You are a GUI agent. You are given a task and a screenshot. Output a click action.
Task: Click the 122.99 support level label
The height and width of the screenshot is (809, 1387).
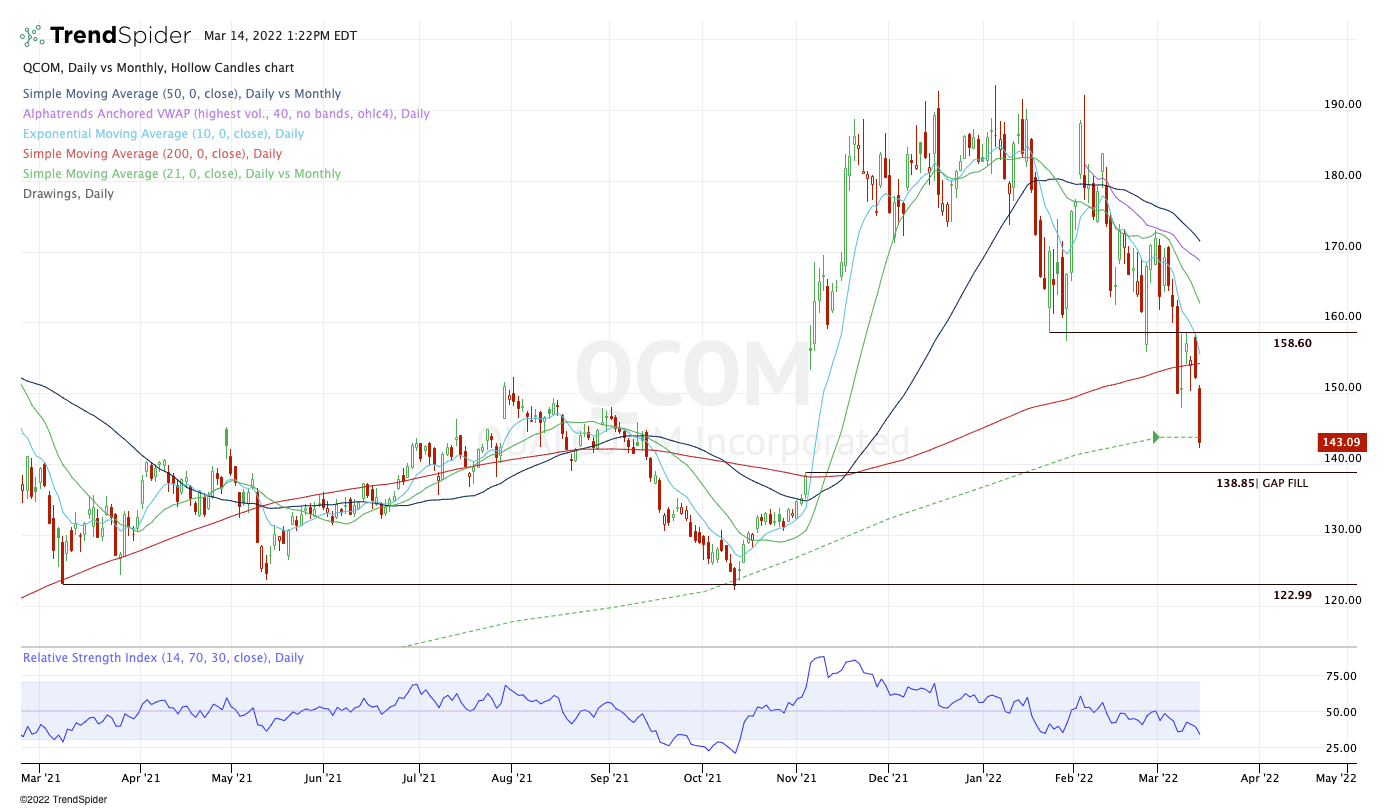tap(1292, 595)
